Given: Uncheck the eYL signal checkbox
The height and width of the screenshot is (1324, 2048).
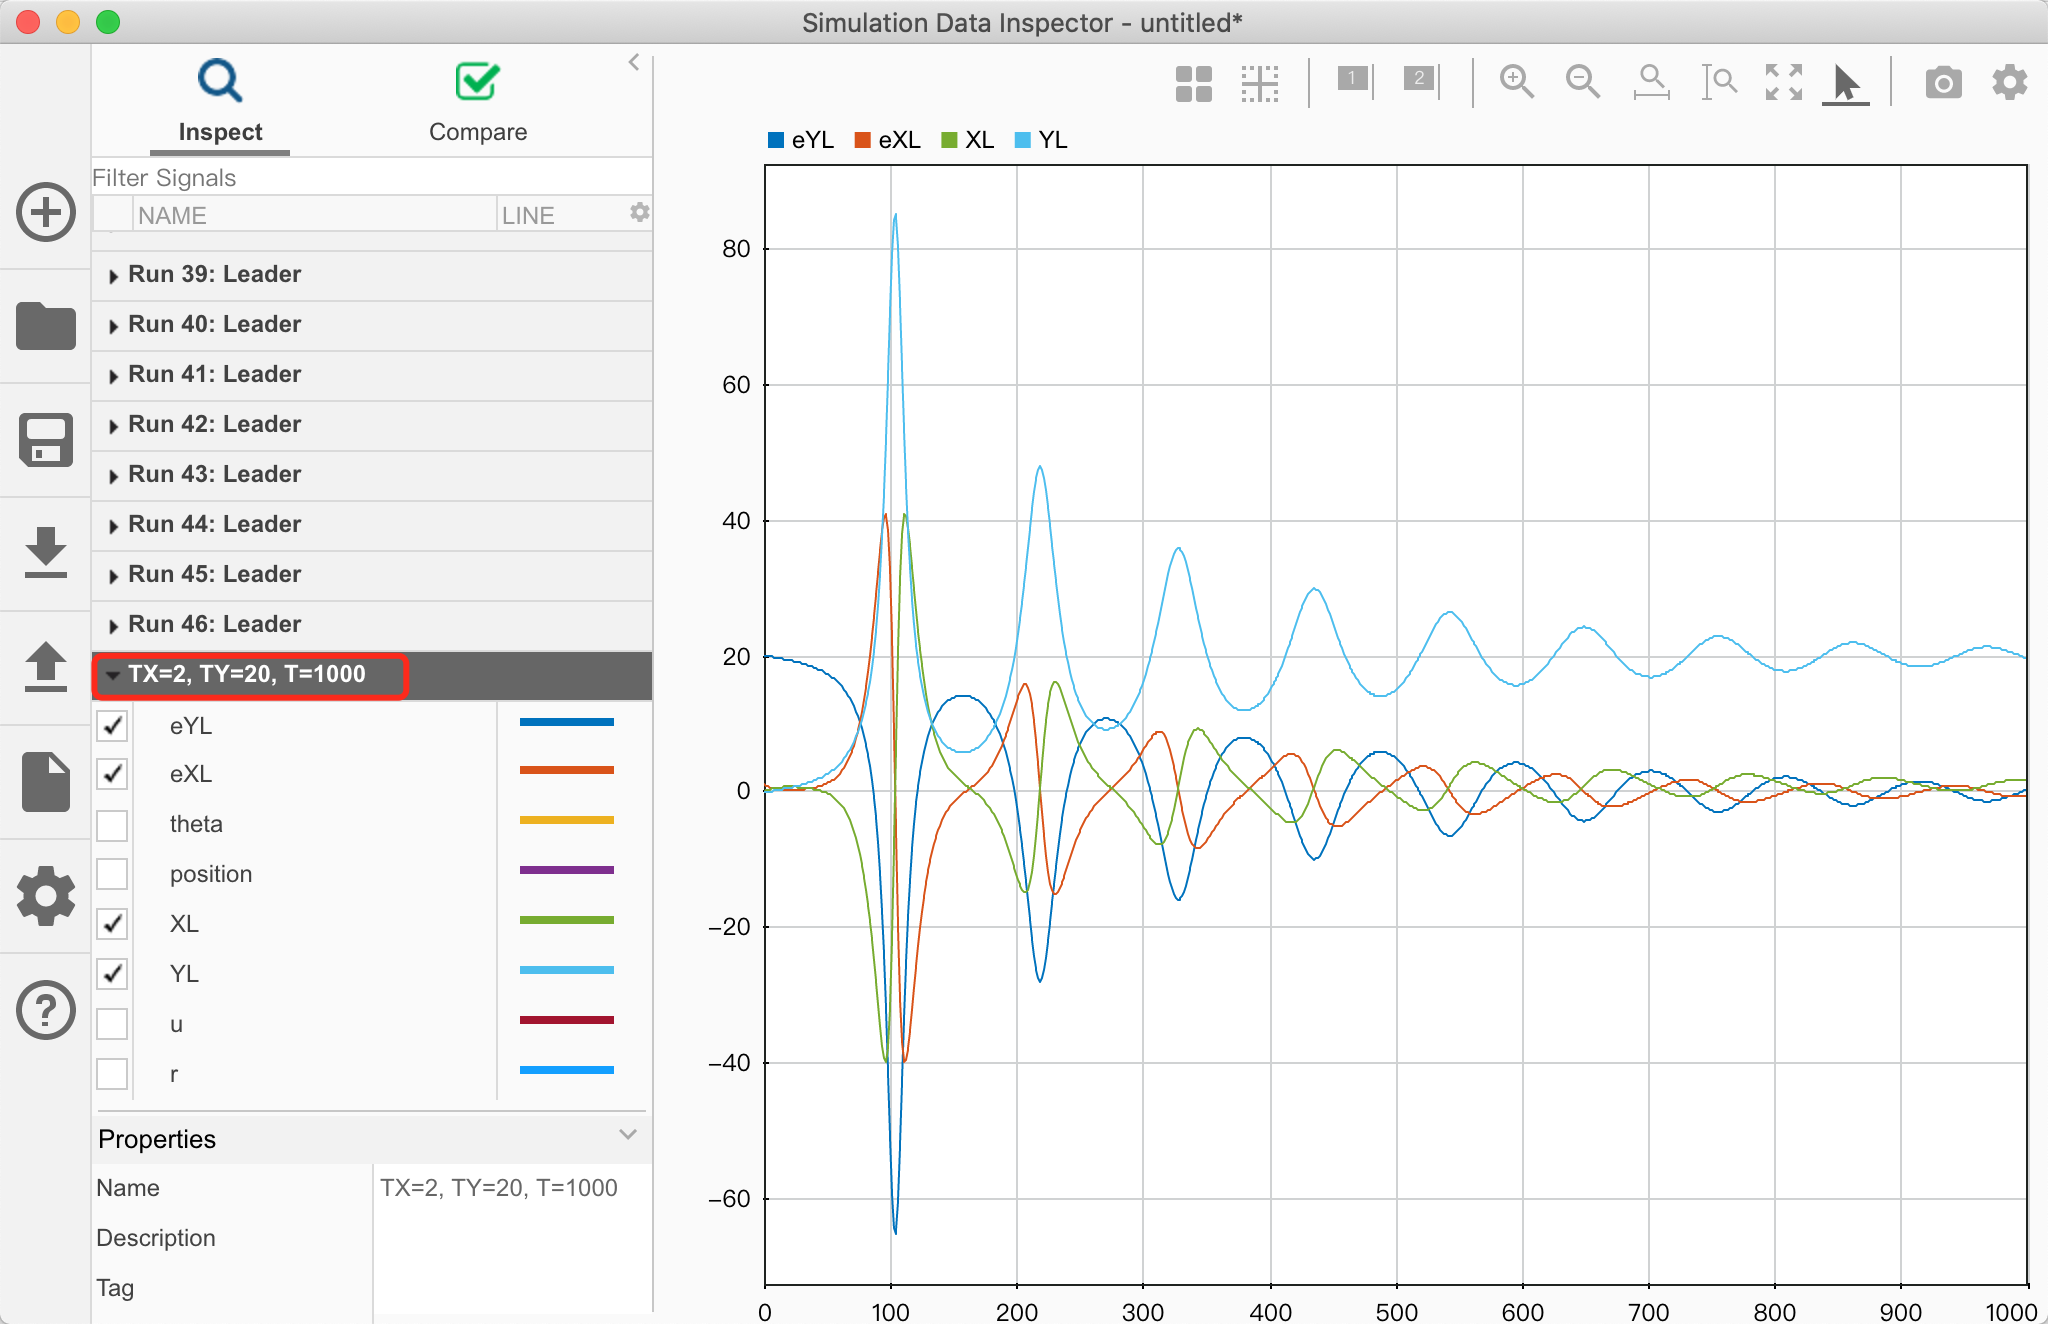Looking at the screenshot, I should point(112,725).
